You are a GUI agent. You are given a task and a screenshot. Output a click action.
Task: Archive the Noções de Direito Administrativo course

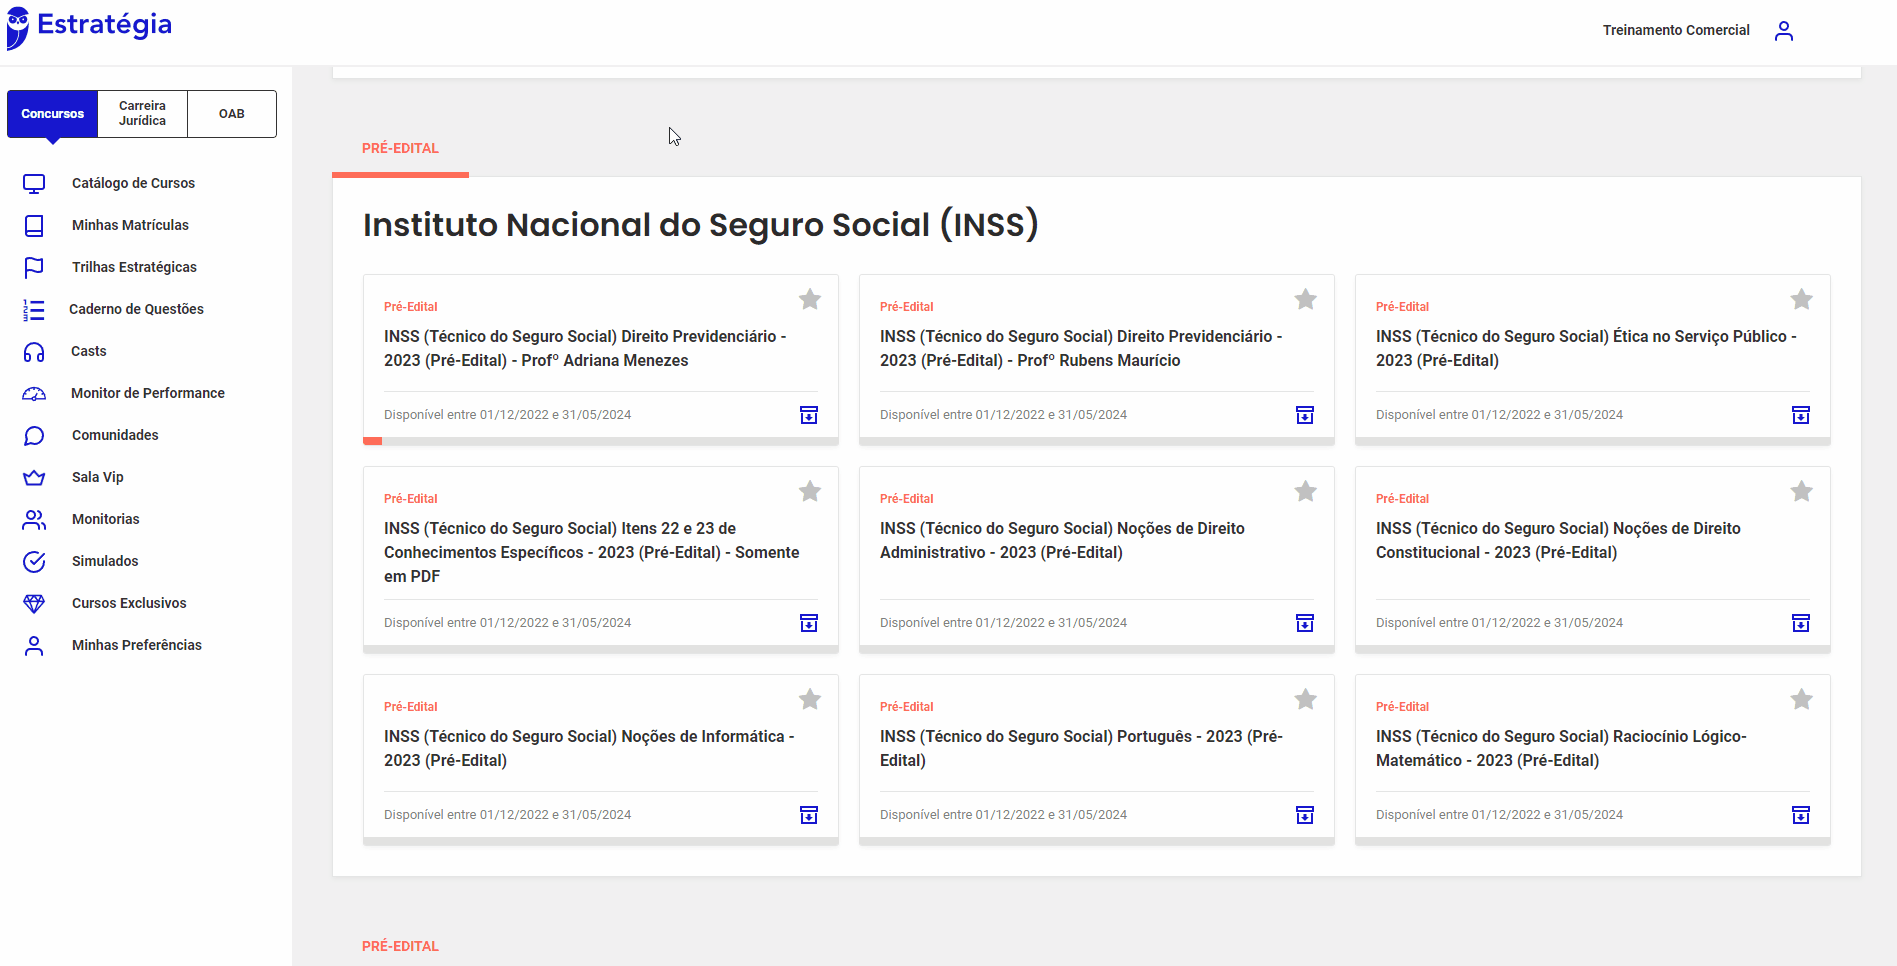coord(1305,623)
